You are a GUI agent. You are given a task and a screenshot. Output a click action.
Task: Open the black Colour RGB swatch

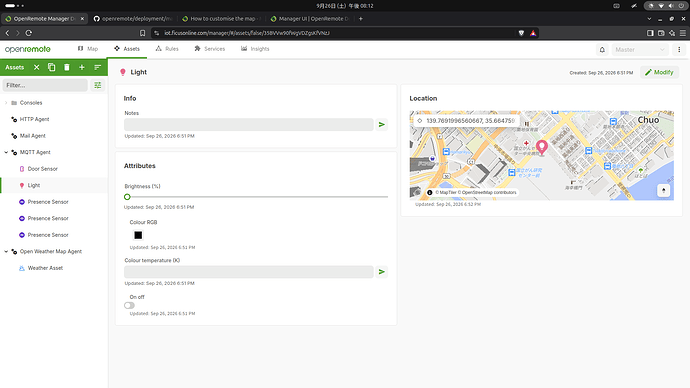[x=138, y=235]
